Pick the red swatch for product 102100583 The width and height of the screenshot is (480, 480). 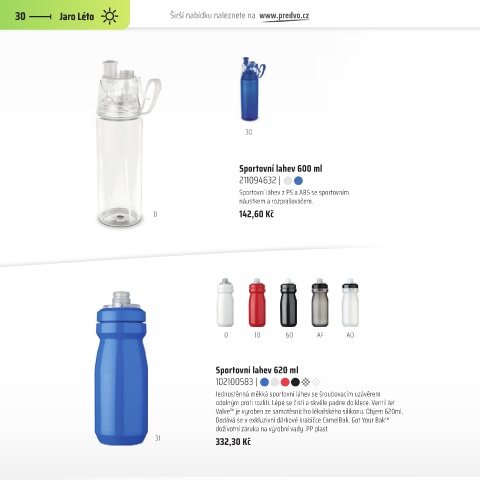click(x=285, y=382)
